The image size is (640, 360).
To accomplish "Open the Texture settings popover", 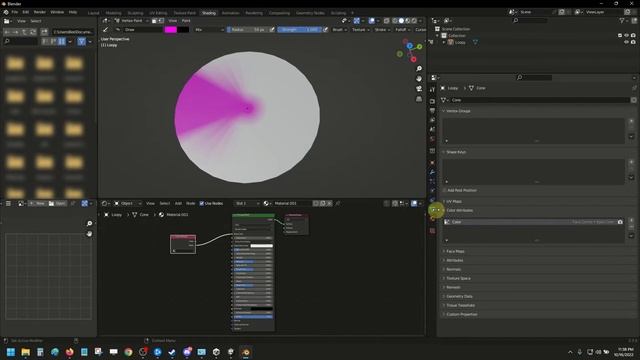I will point(360,29).
